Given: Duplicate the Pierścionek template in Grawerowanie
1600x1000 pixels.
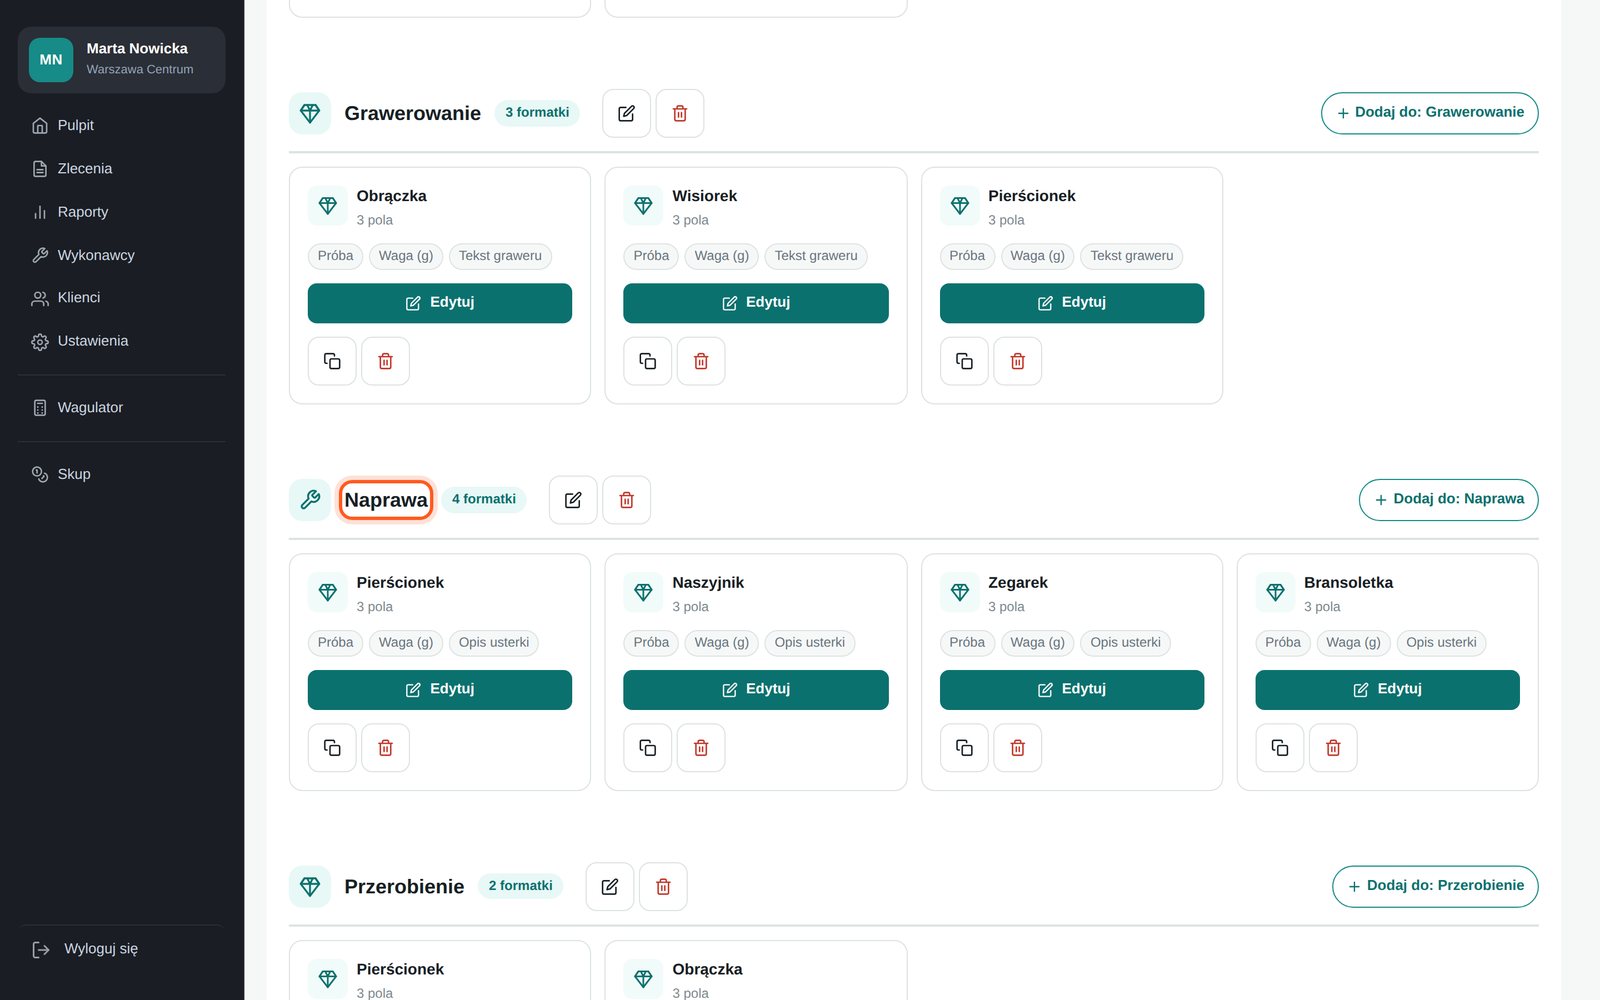Looking at the screenshot, I should [964, 361].
